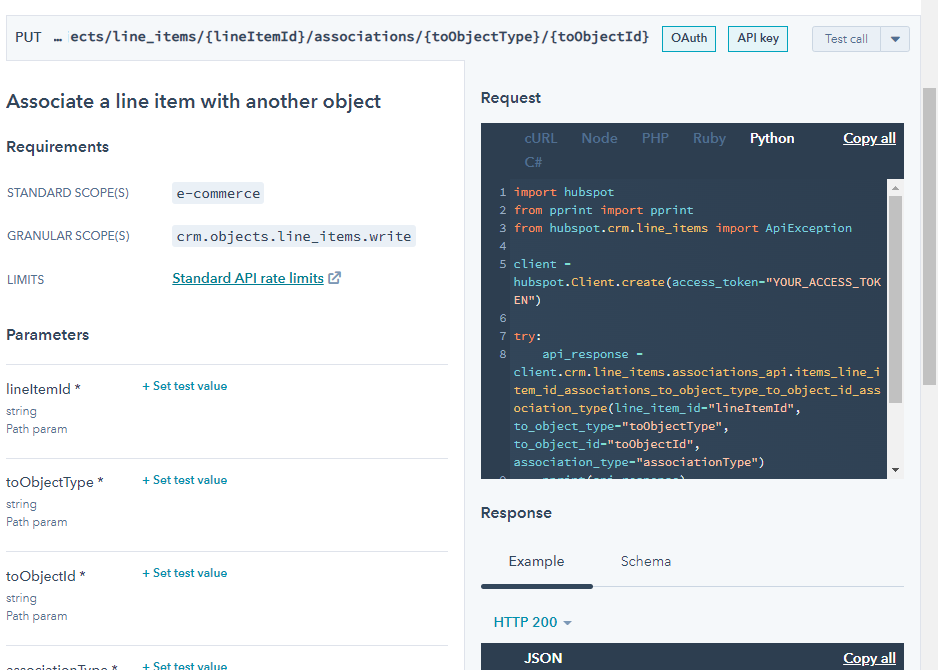Switch to the Node code tab
The width and height of the screenshot is (944, 670).
coord(599,138)
